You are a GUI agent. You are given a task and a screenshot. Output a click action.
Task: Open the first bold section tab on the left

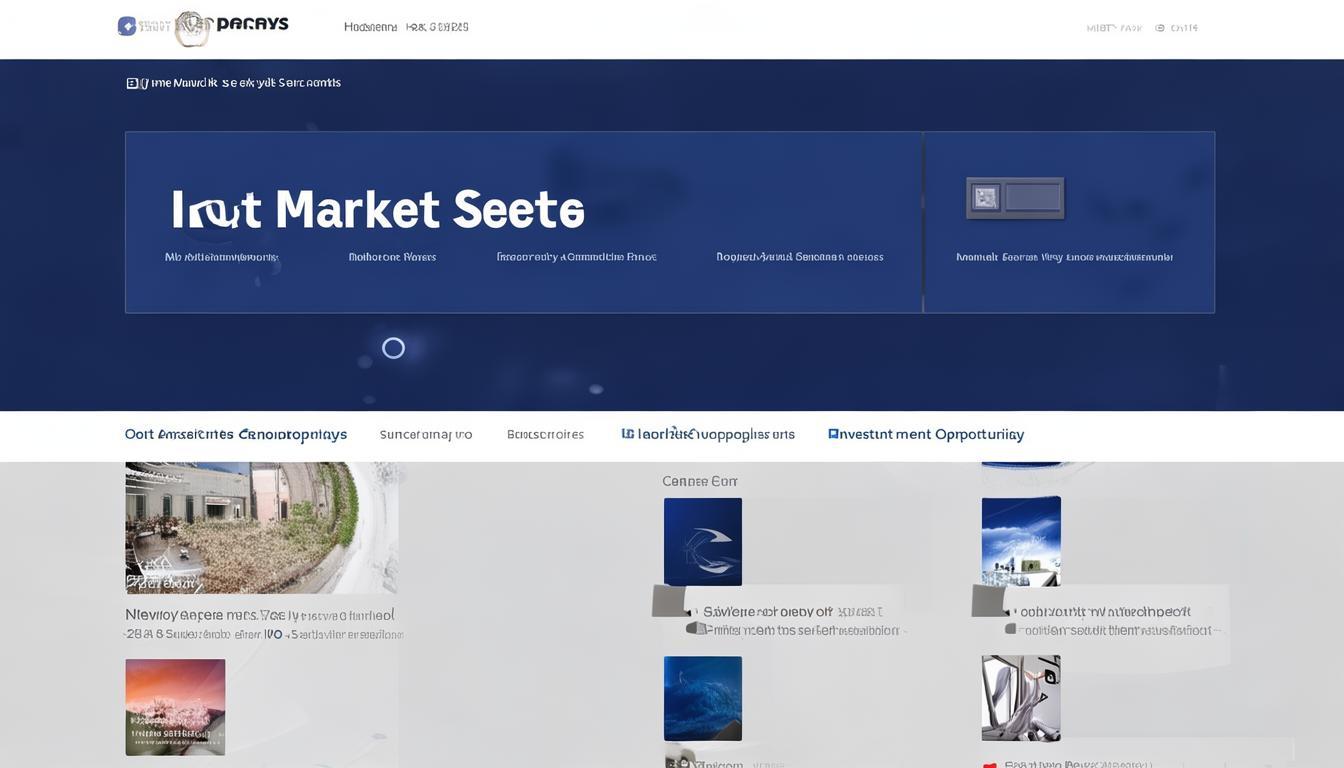click(x=236, y=435)
